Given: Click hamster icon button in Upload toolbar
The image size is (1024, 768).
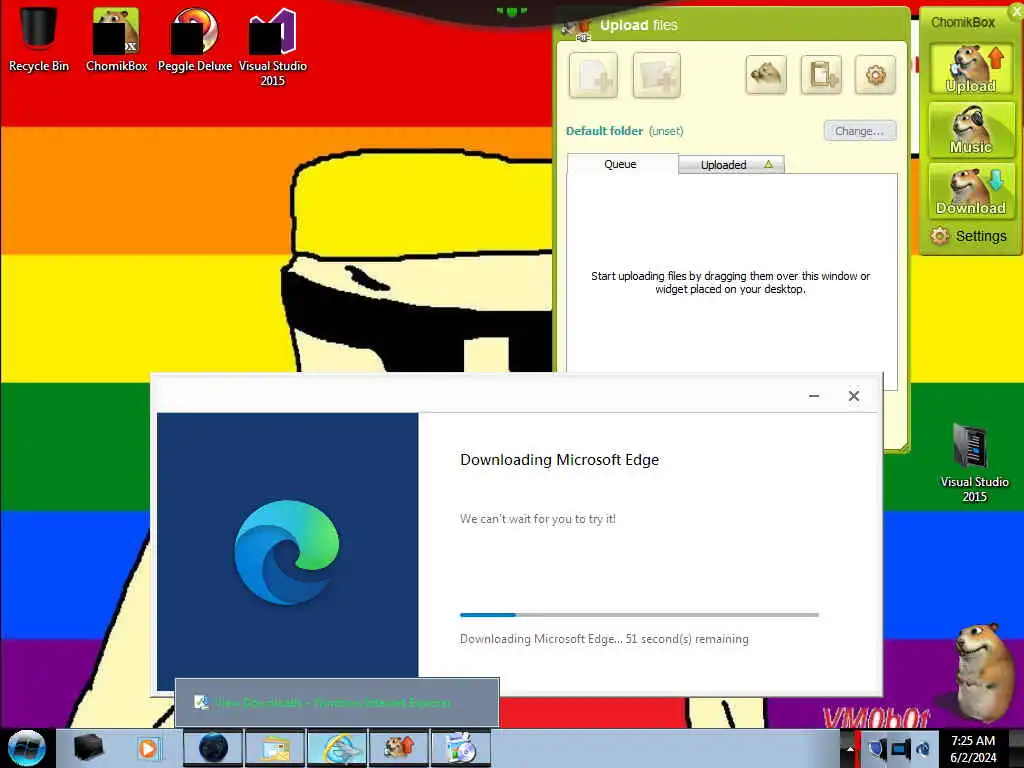Looking at the screenshot, I should point(766,74).
